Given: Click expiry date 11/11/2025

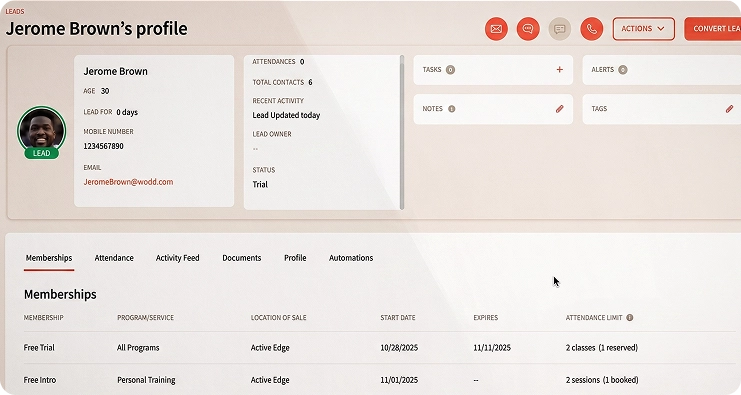Looking at the screenshot, I should click(492, 348).
